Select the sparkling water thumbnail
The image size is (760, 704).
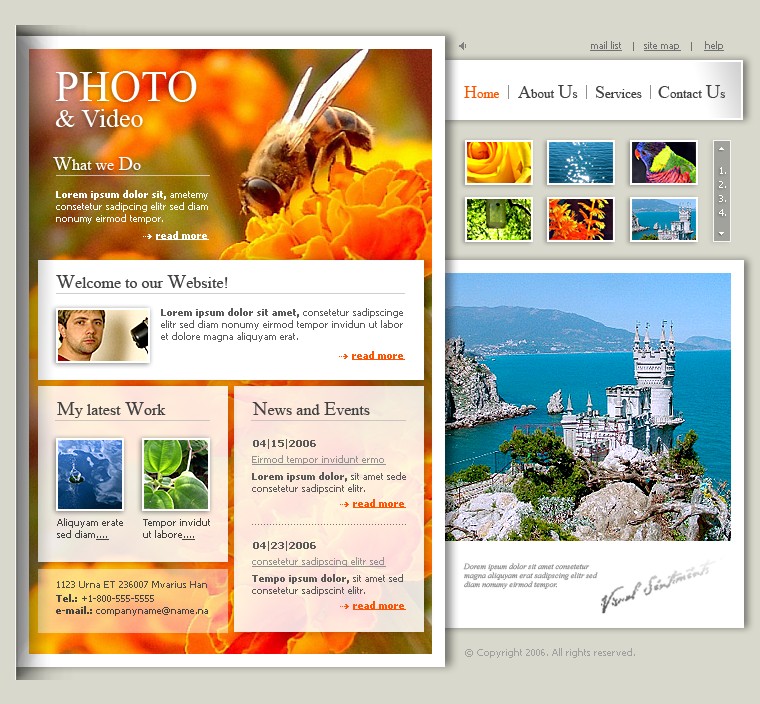coord(581,162)
